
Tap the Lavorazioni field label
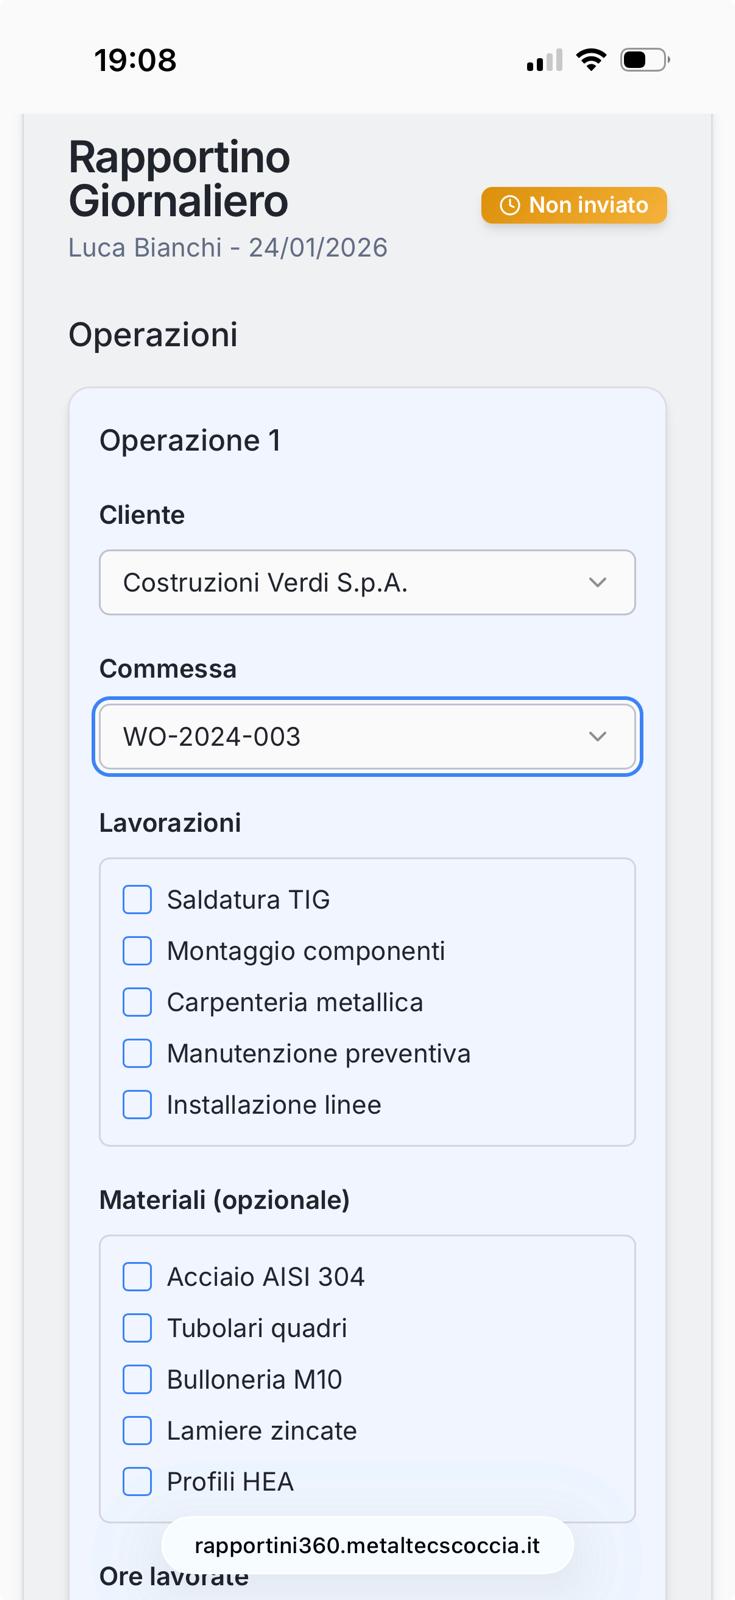pyautogui.click(x=170, y=823)
